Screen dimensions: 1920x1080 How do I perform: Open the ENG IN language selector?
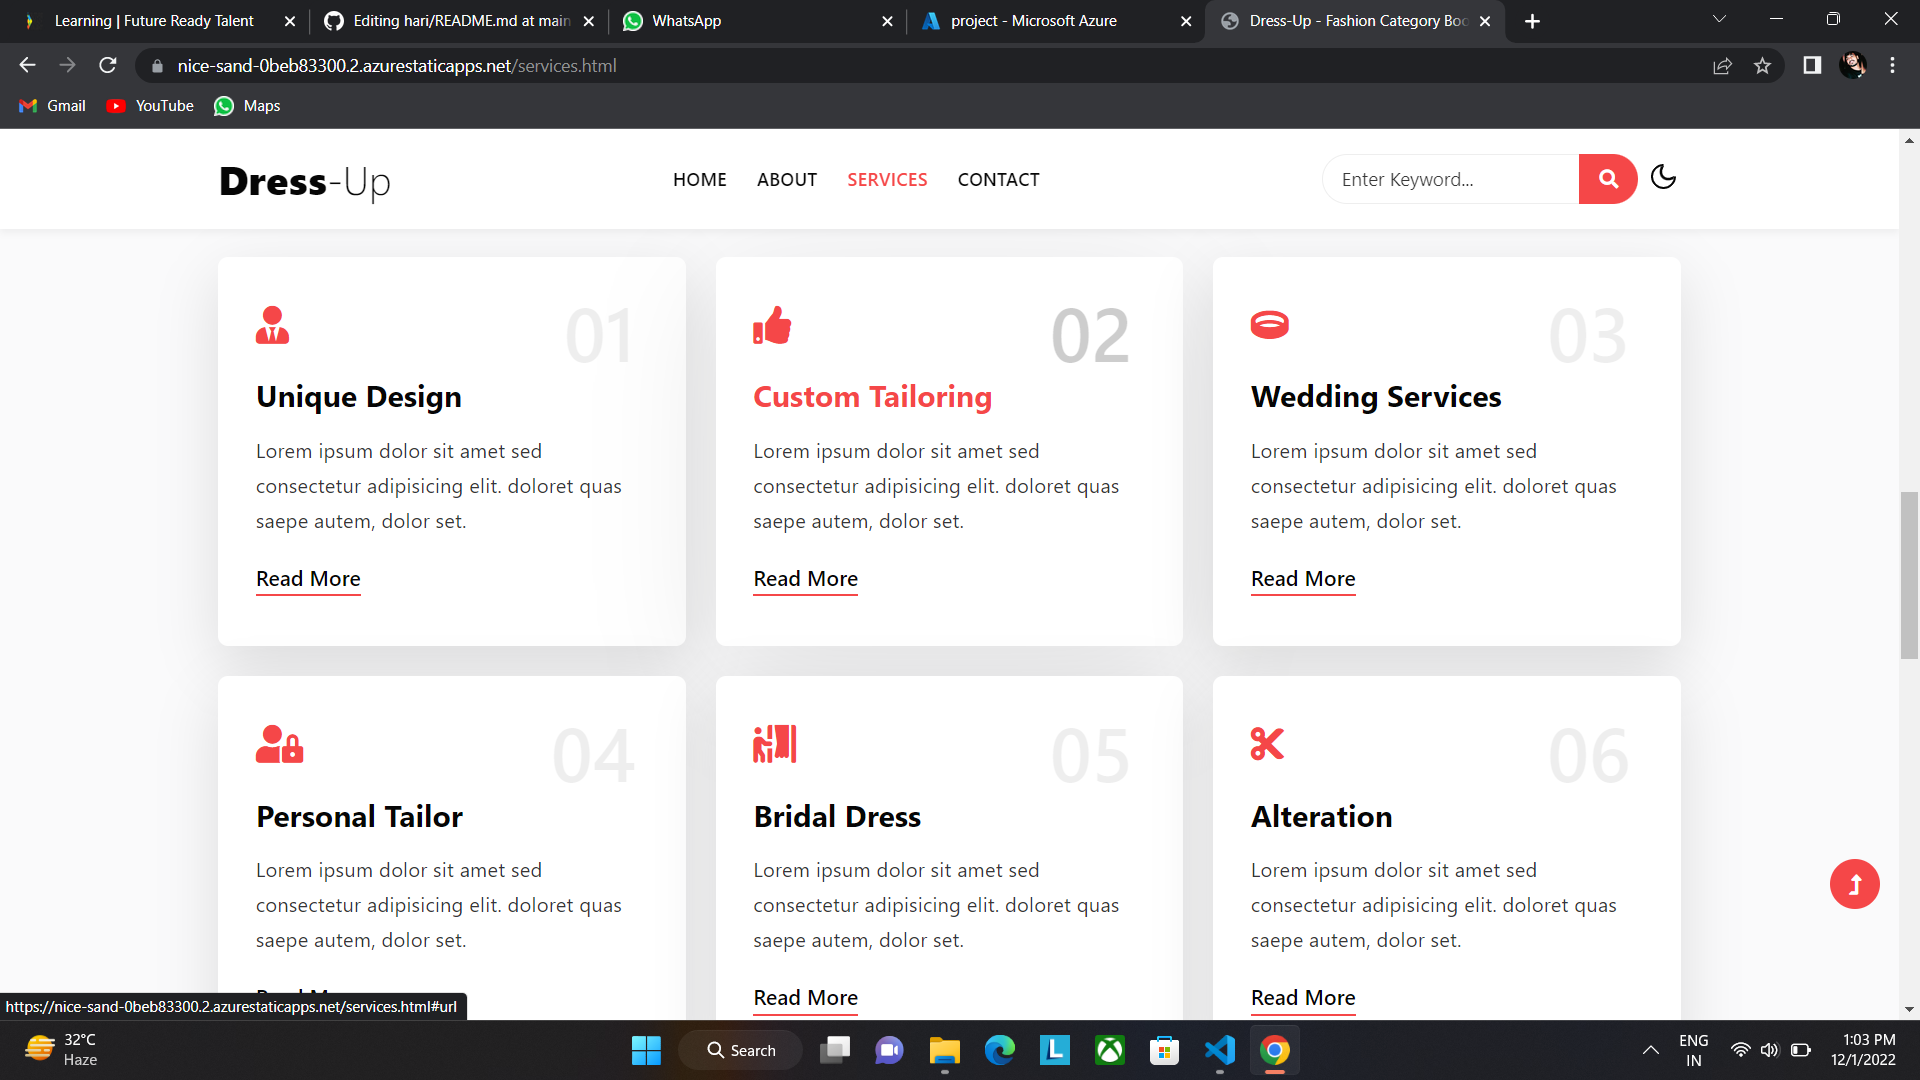[1694, 1050]
